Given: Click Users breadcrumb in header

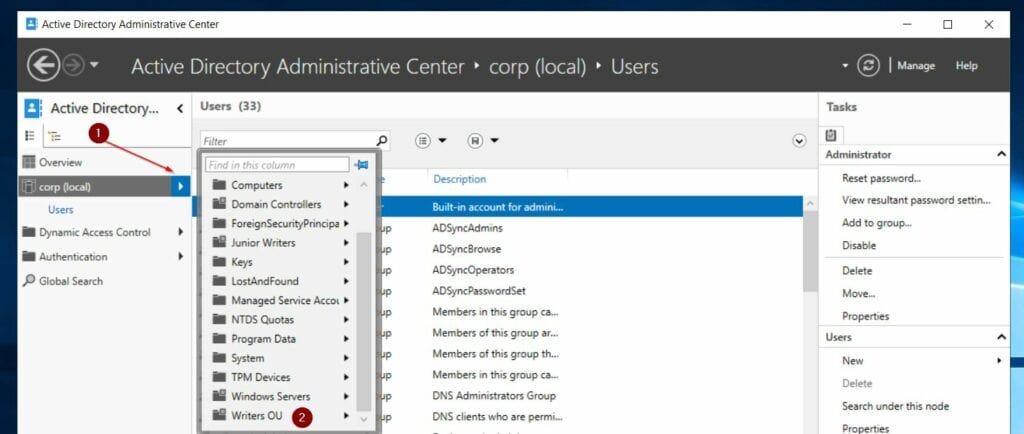Looking at the screenshot, I should coord(634,67).
